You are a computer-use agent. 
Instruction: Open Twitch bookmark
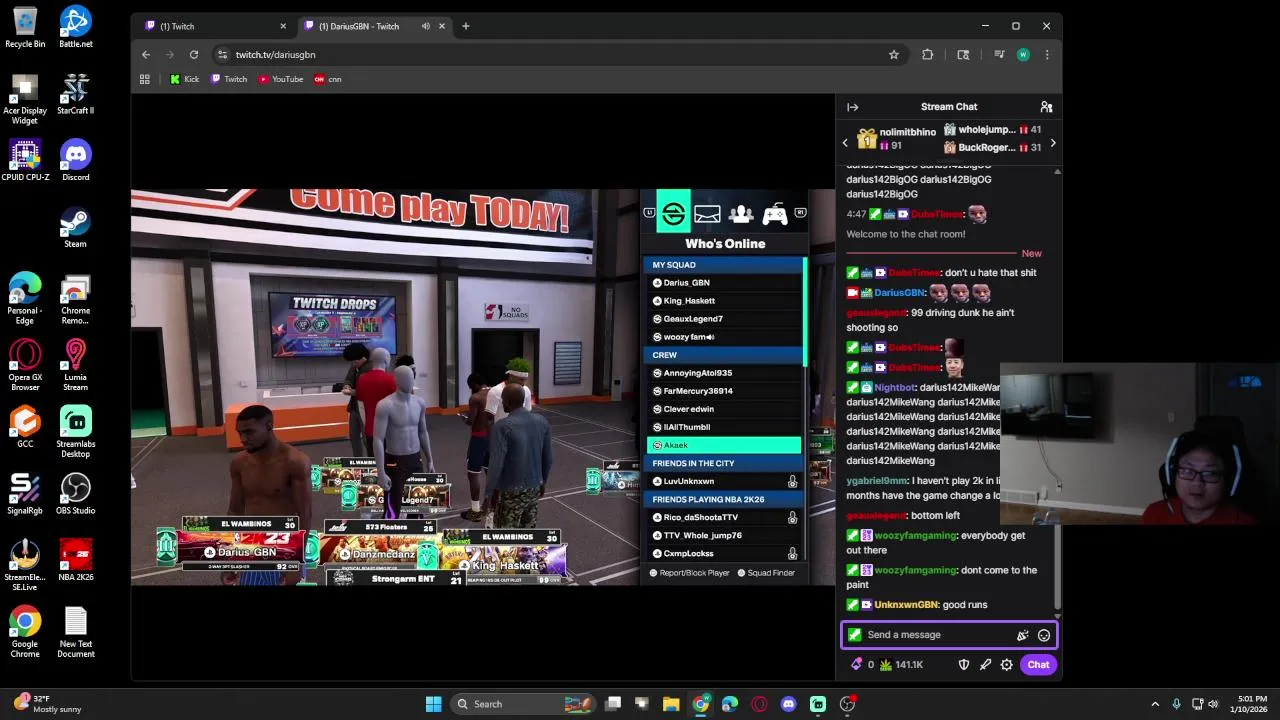[229, 79]
